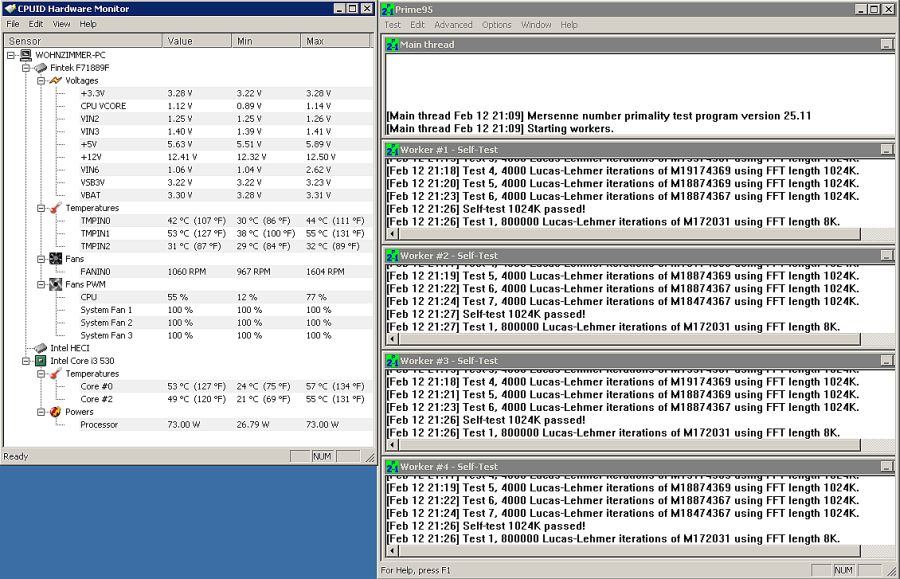This screenshot has width=900, height=579.
Task: Collapse the Core Temperatures branch
Action: (x=41, y=374)
